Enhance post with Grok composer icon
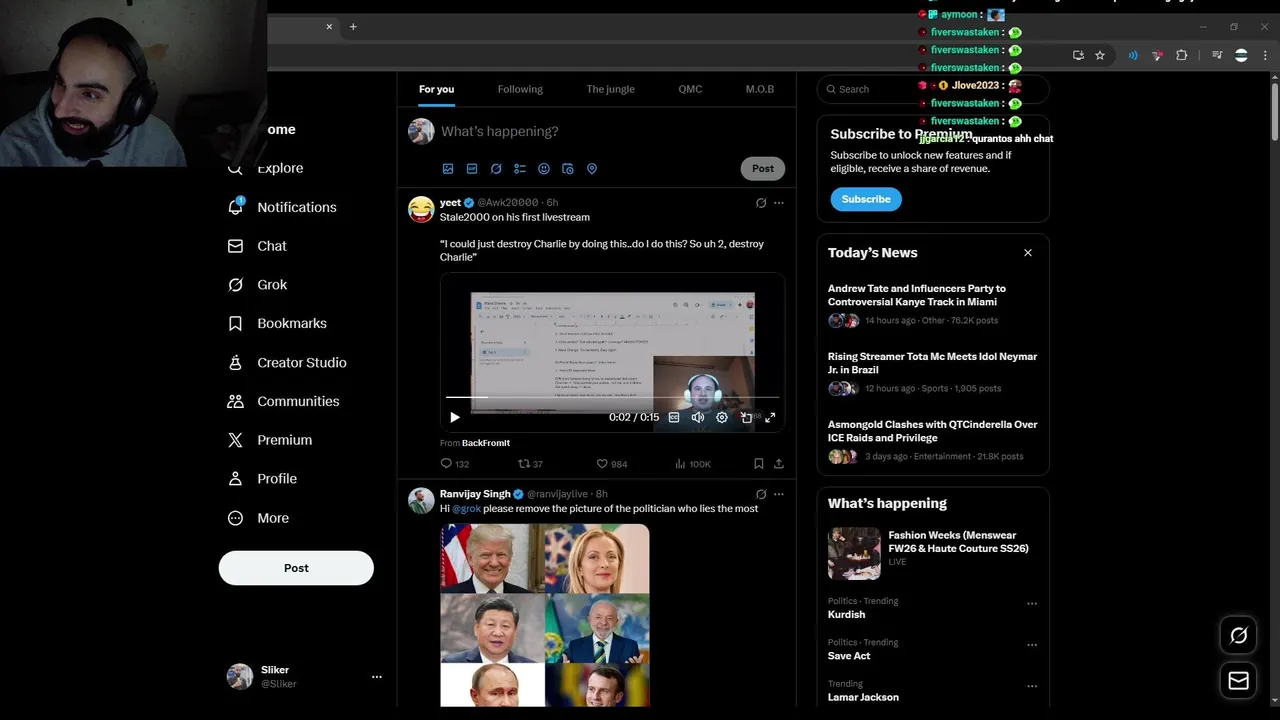This screenshot has width=1280, height=720. pyautogui.click(x=496, y=169)
